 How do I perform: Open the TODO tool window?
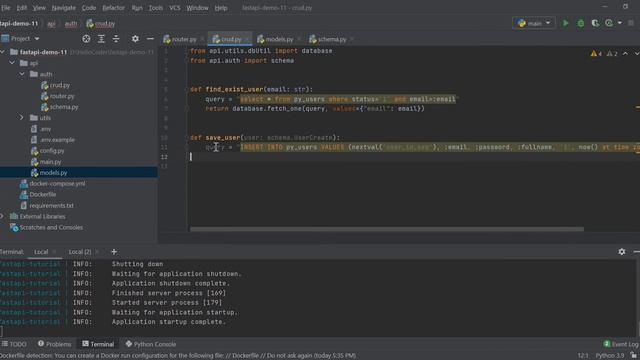pos(15,344)
